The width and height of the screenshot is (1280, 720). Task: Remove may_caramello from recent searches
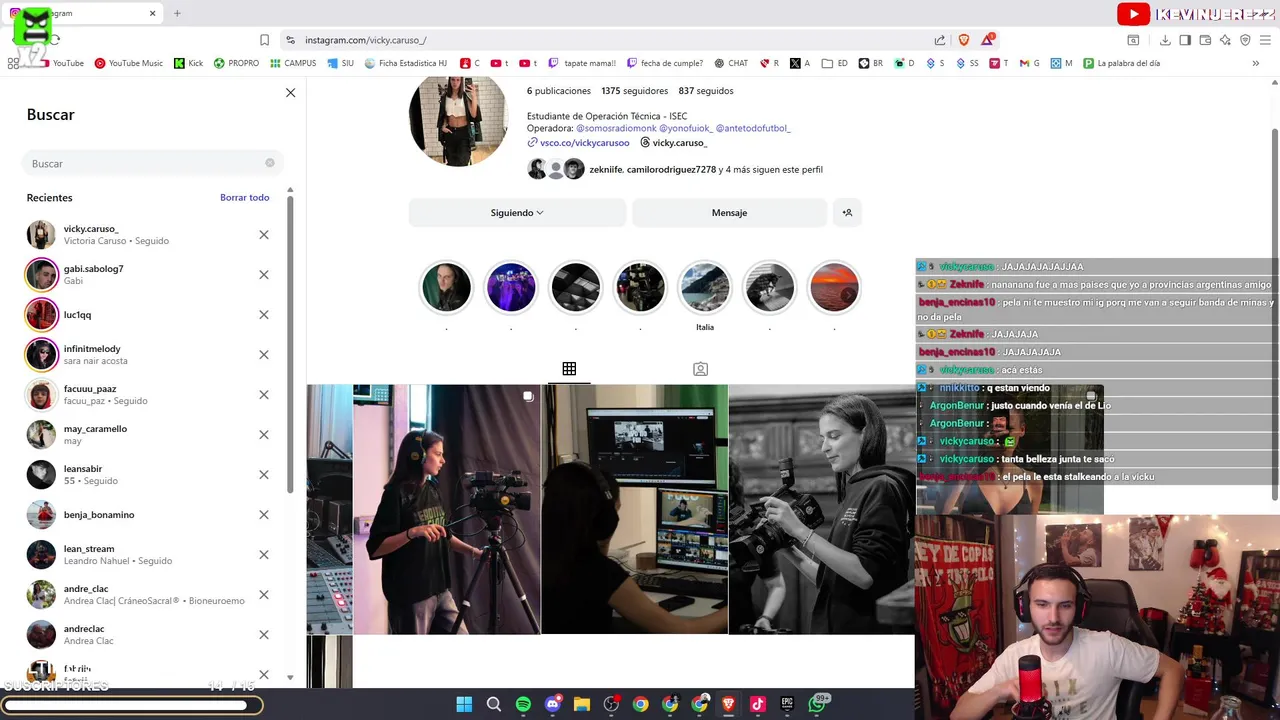click(264, 435)
